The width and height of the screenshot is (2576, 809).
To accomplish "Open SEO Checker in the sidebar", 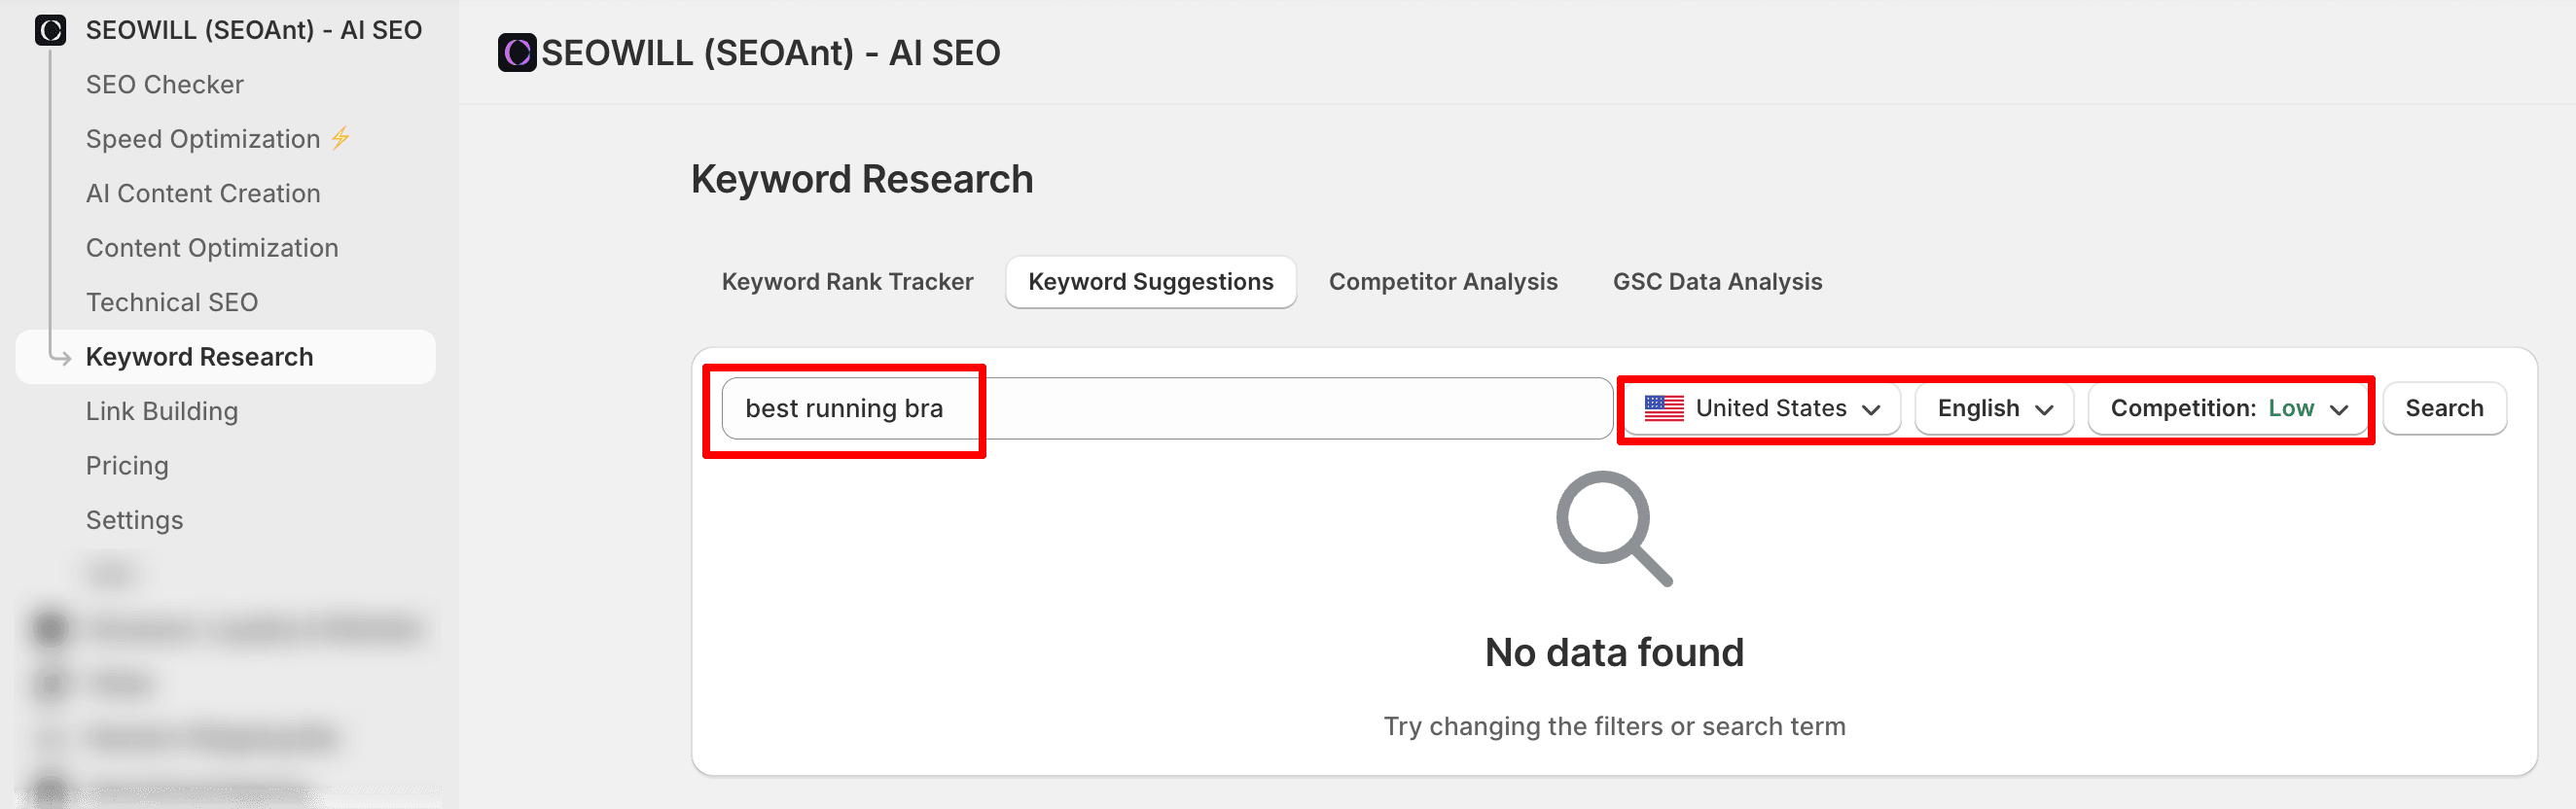I will (165, 85).
